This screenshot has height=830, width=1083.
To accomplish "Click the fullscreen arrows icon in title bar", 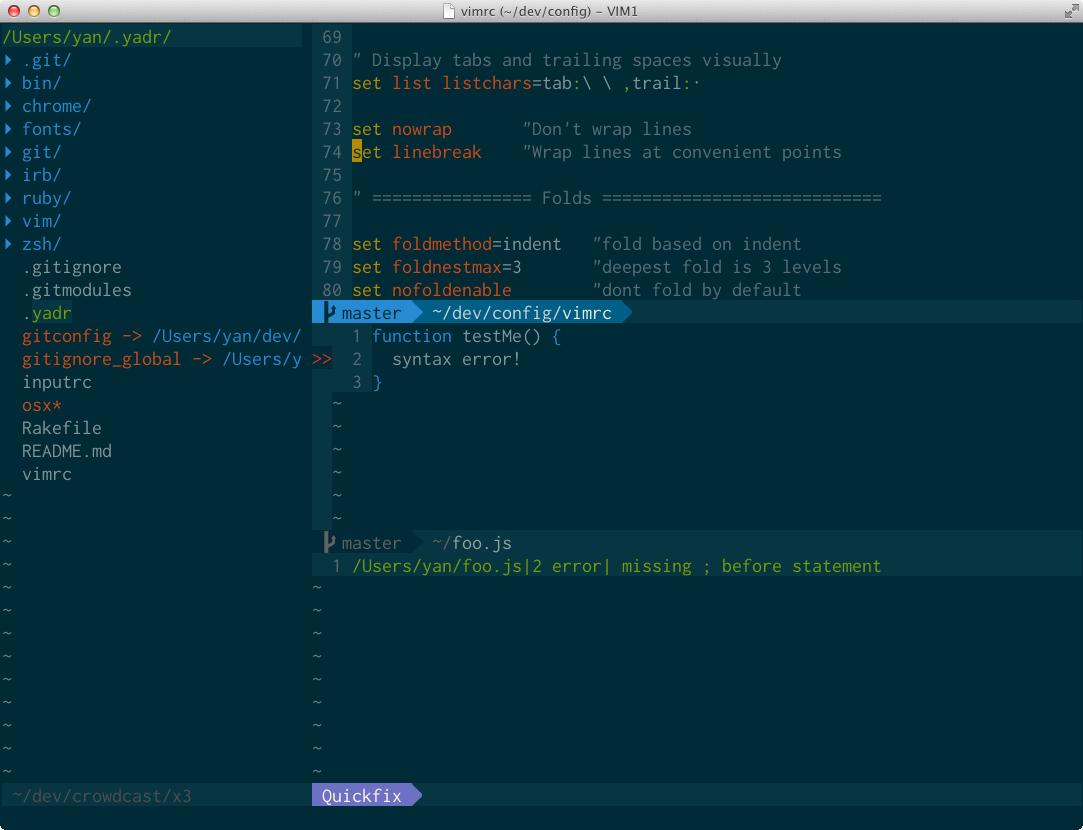I will [1071, 11].
